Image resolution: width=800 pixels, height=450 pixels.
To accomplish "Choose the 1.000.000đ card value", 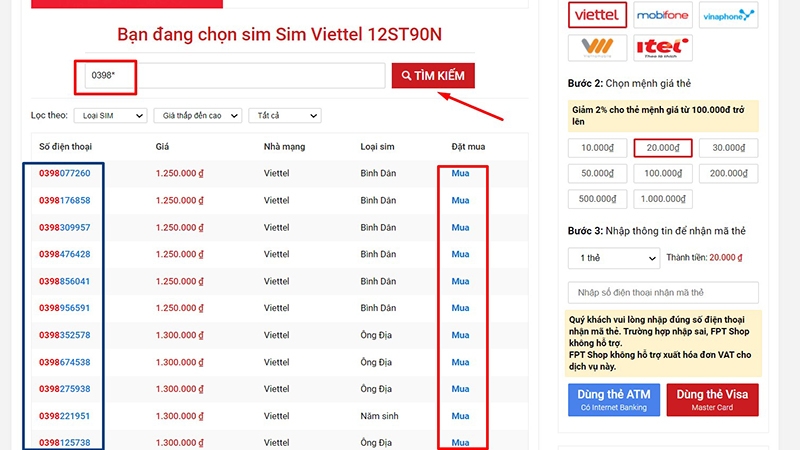I will coord(663,199).
